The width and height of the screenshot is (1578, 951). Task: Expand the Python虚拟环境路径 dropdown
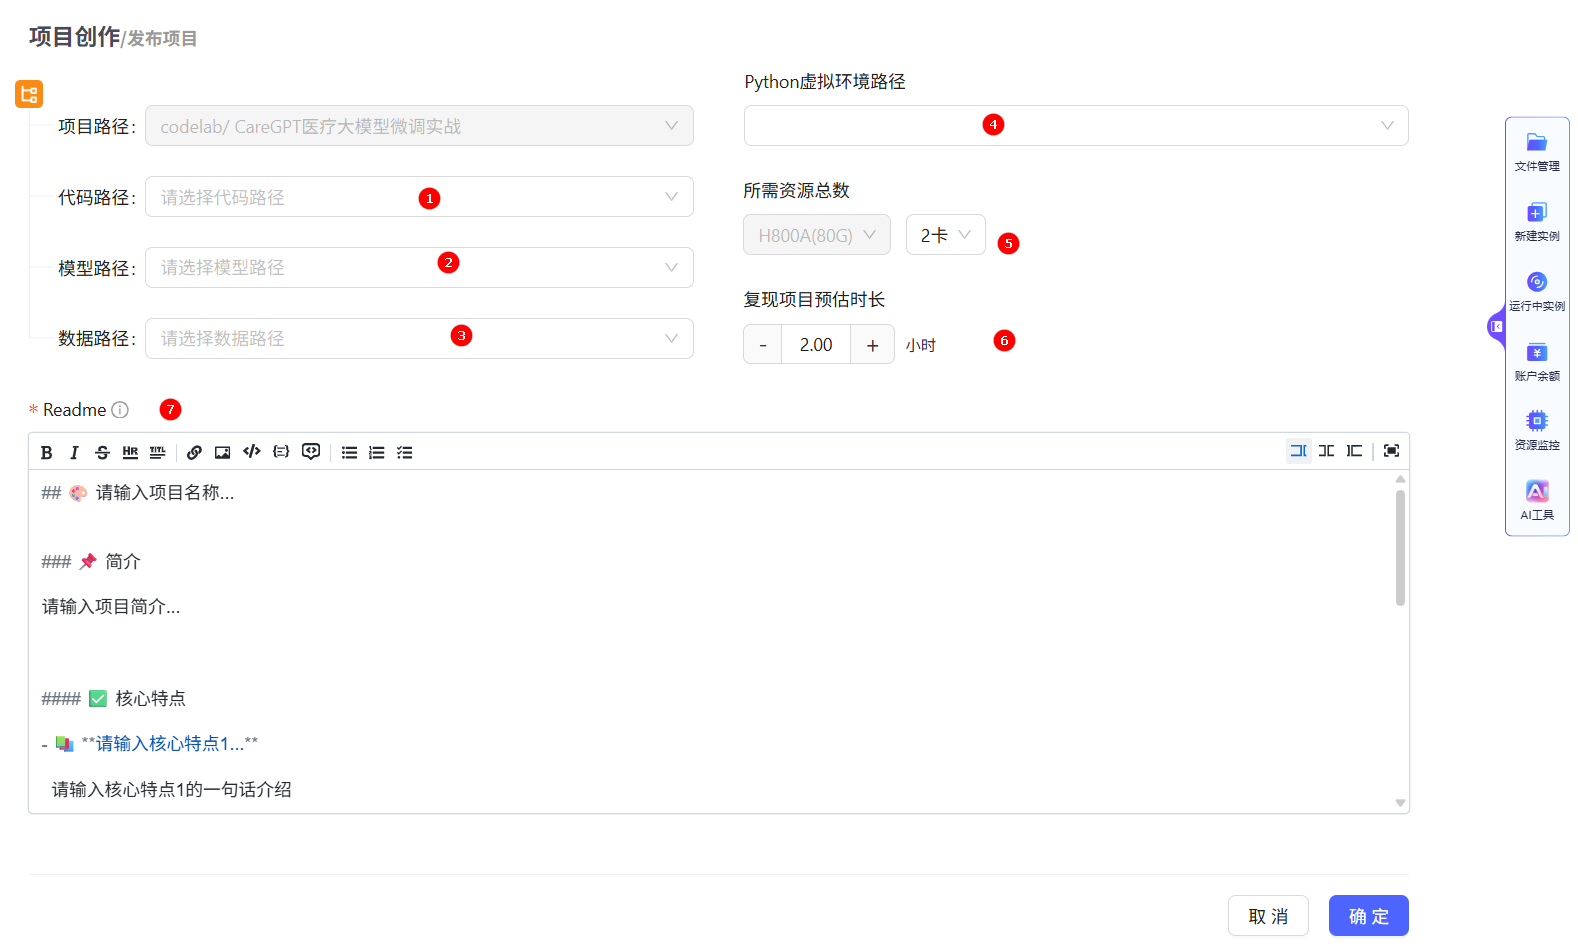[1075, 126]
